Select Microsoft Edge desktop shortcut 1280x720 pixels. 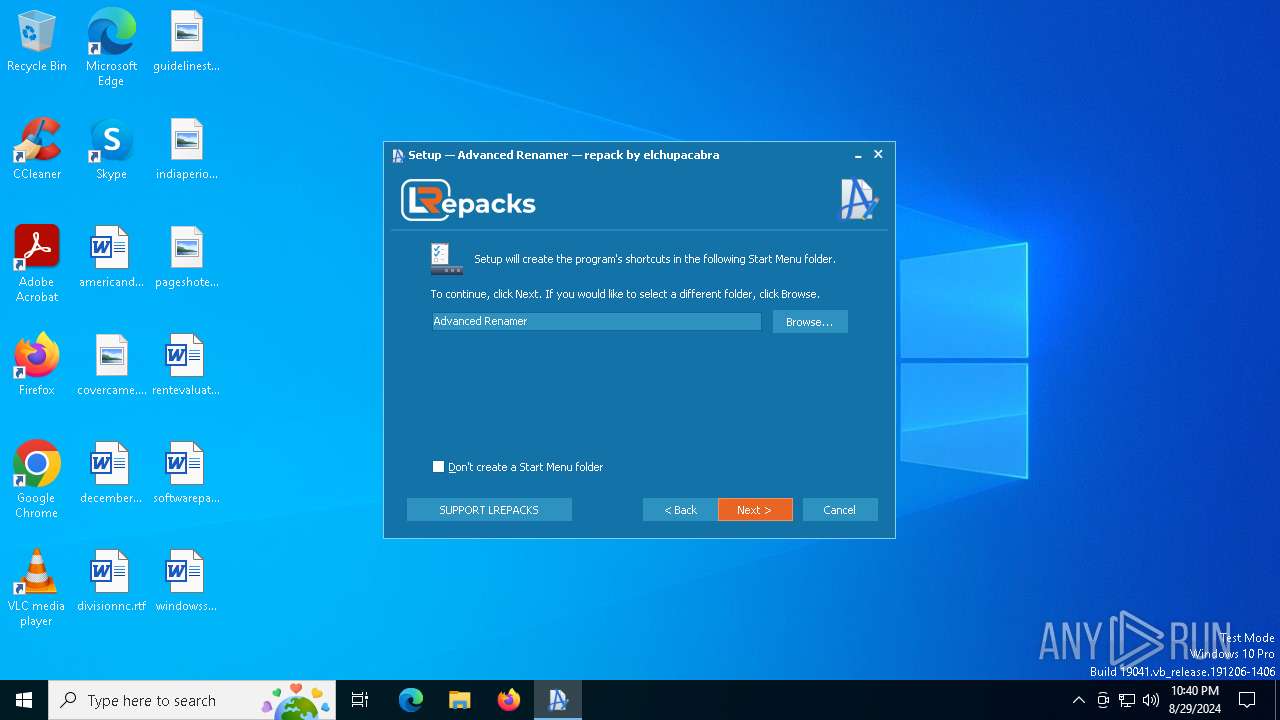tap(111, 47)
